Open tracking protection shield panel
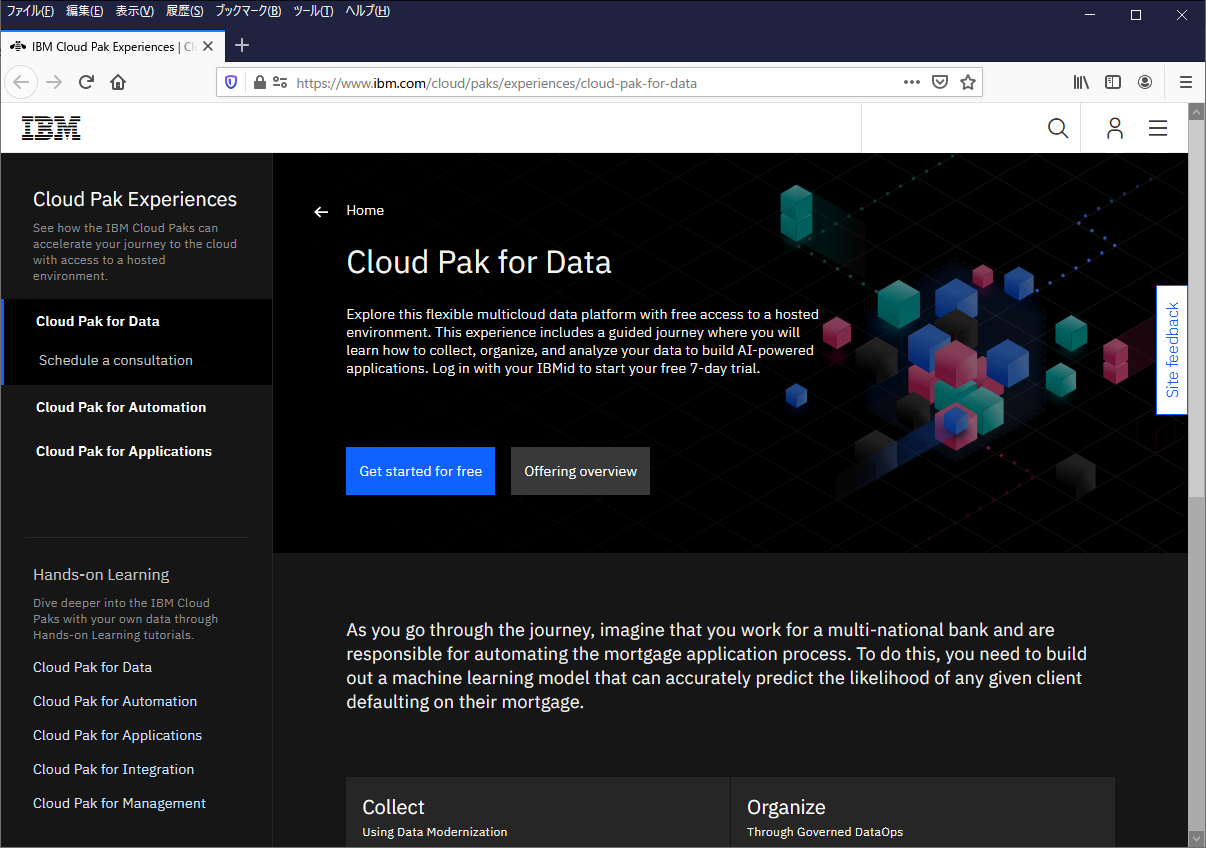Viewport: 1206px width, 848px height. (231, 83)
